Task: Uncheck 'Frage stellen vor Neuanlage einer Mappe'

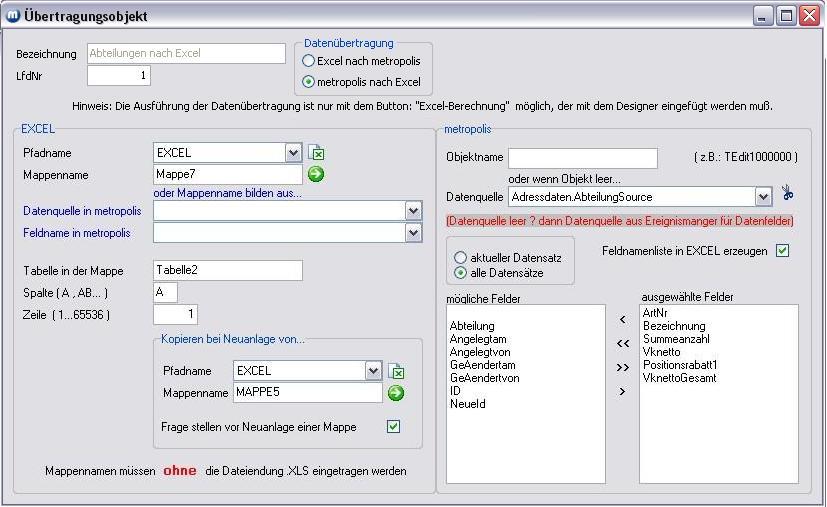Action: tap(393, 427)
